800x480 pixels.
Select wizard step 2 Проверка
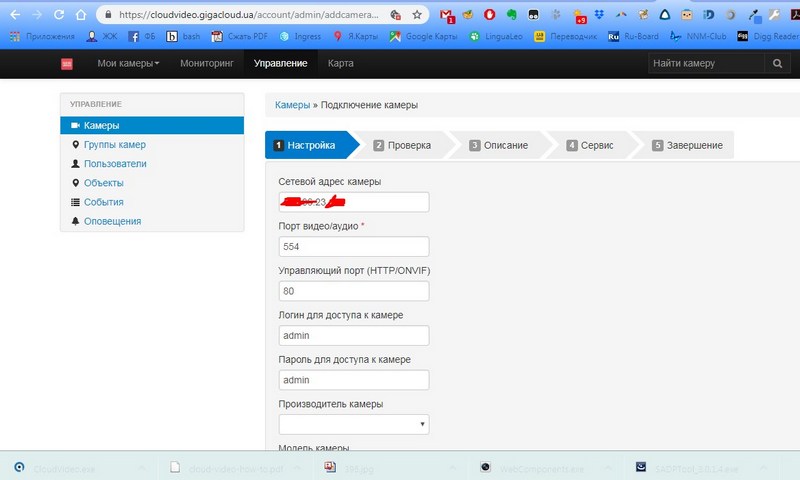pos(405,145)
